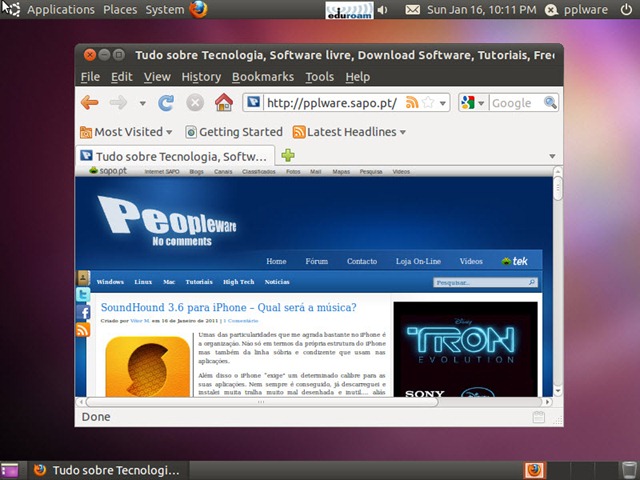Expand the back/forward history dropdown arrow
The image size is (640, 480).
pos(142,103)
